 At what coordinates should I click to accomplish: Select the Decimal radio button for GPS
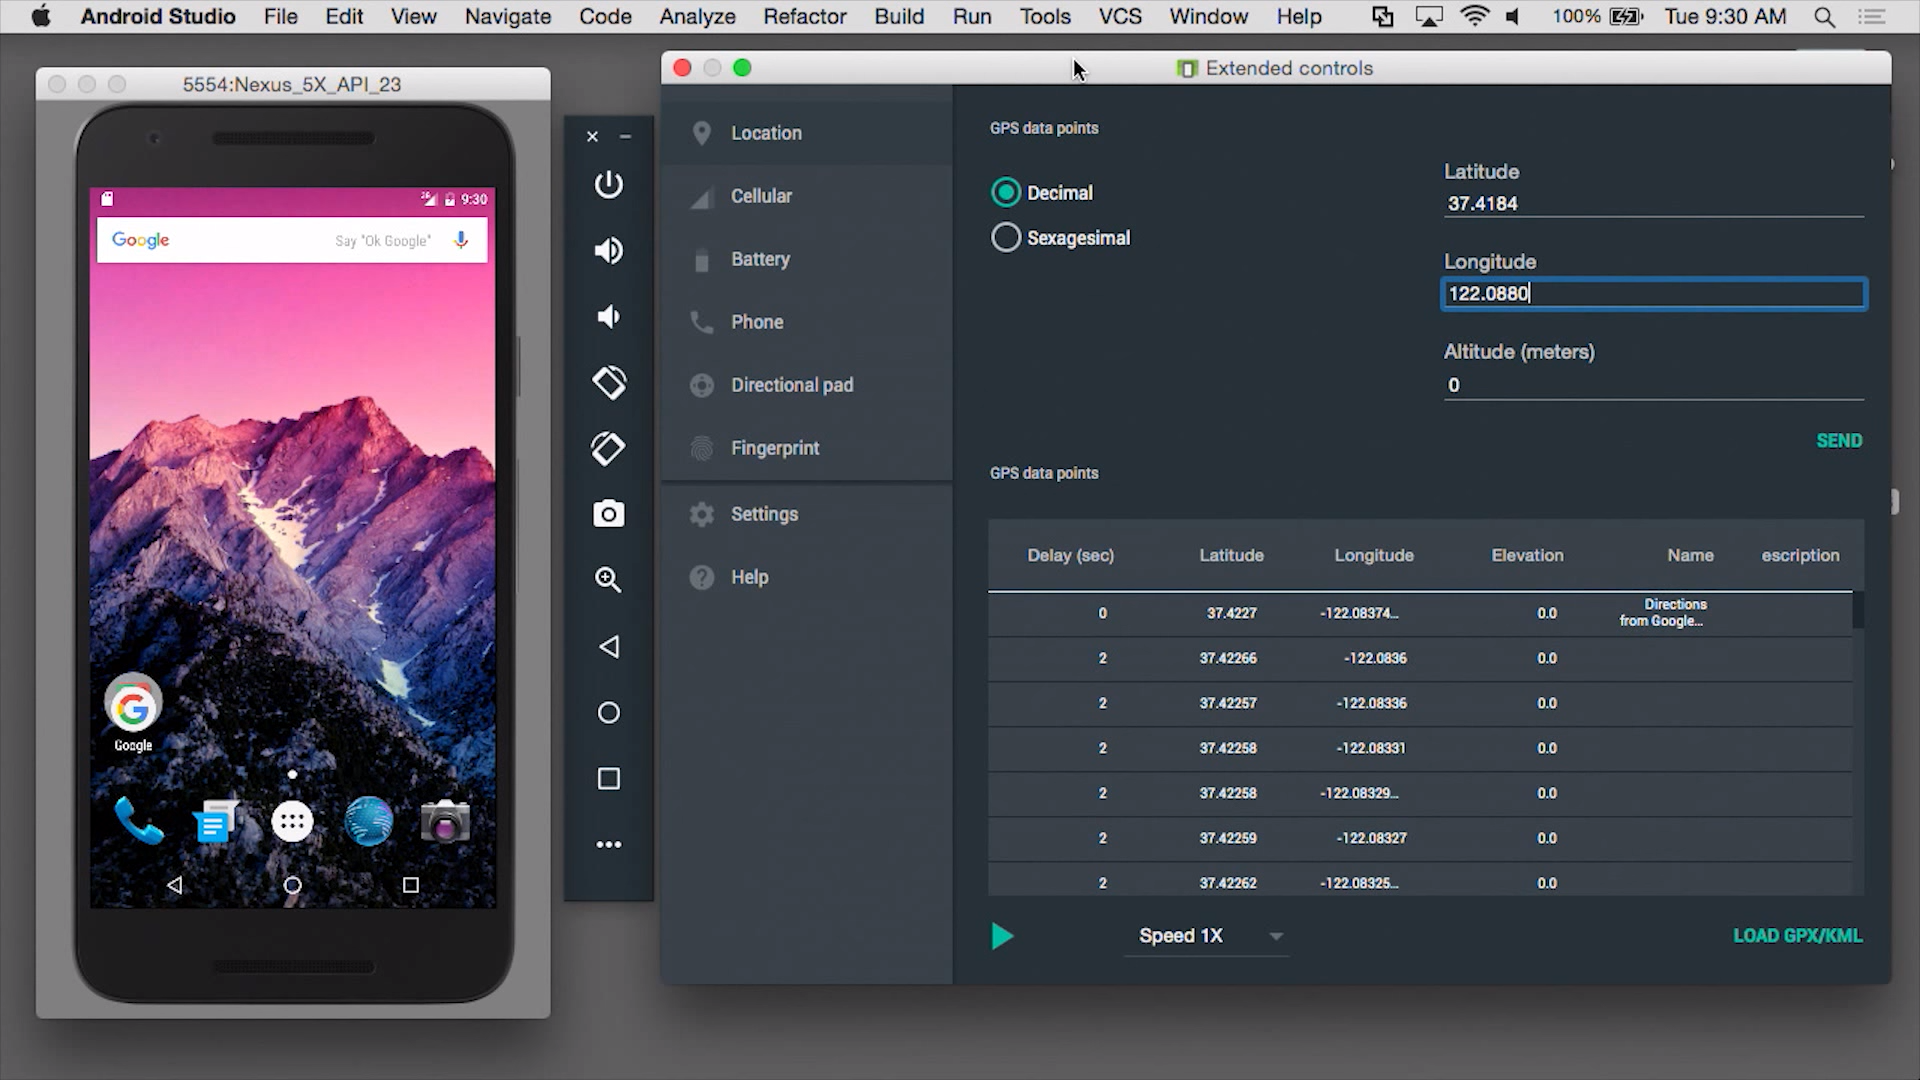(1005, 191)
